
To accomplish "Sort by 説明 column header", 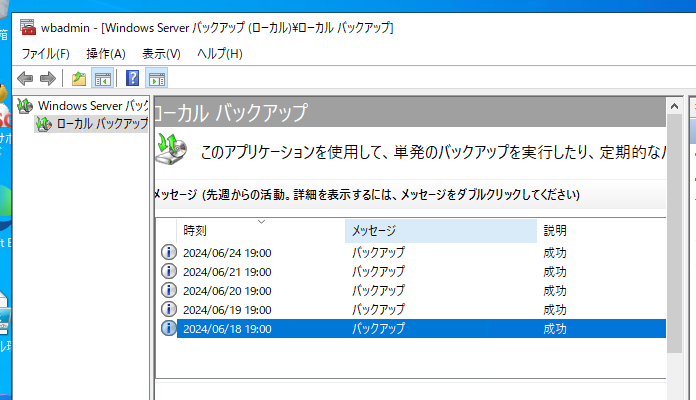I will [601, 231].
